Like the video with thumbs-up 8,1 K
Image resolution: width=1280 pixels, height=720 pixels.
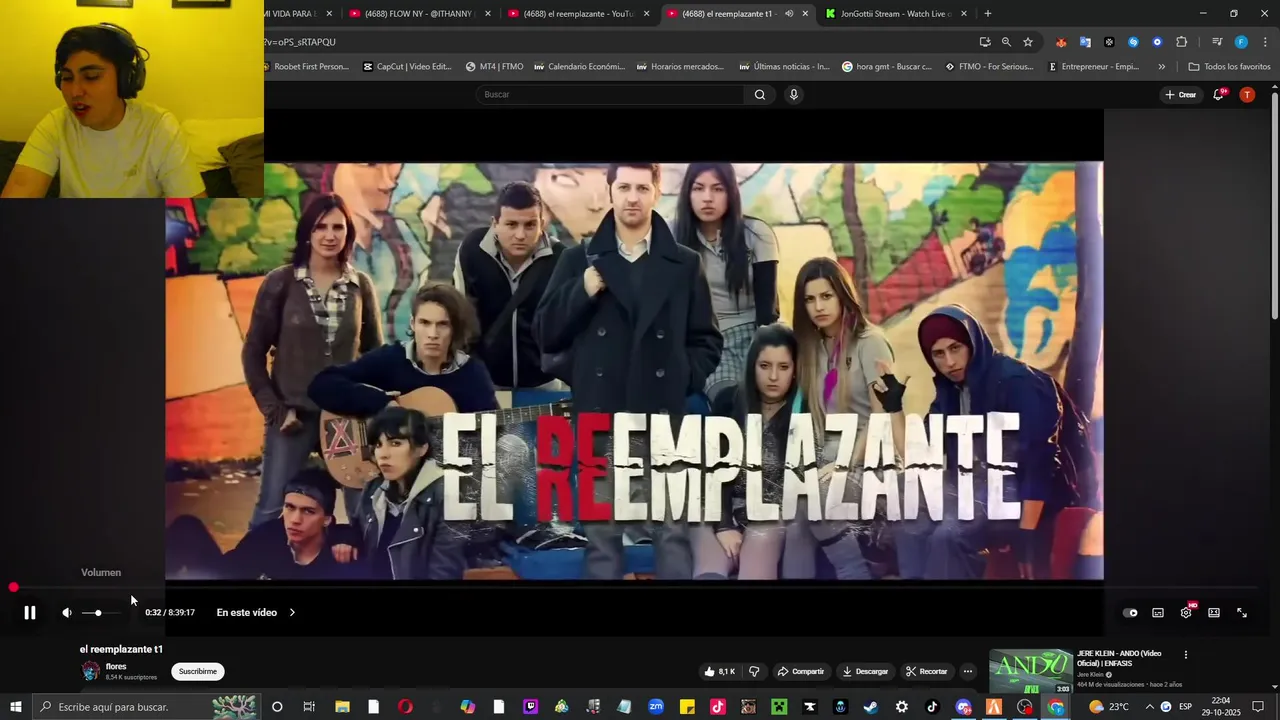tap(720, 671)
